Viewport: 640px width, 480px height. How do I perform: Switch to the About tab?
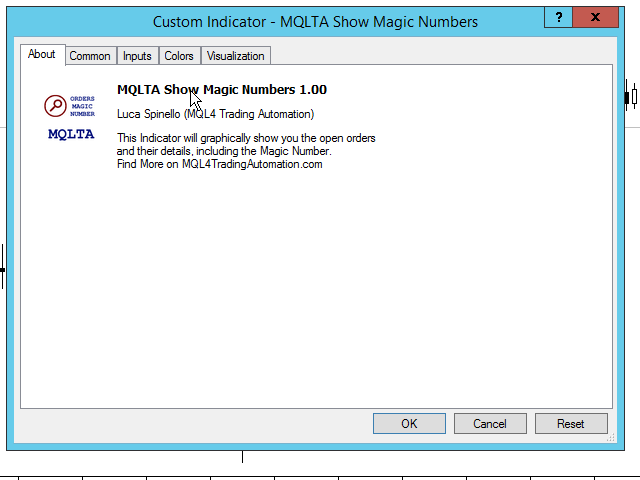(x=42, y=54)
